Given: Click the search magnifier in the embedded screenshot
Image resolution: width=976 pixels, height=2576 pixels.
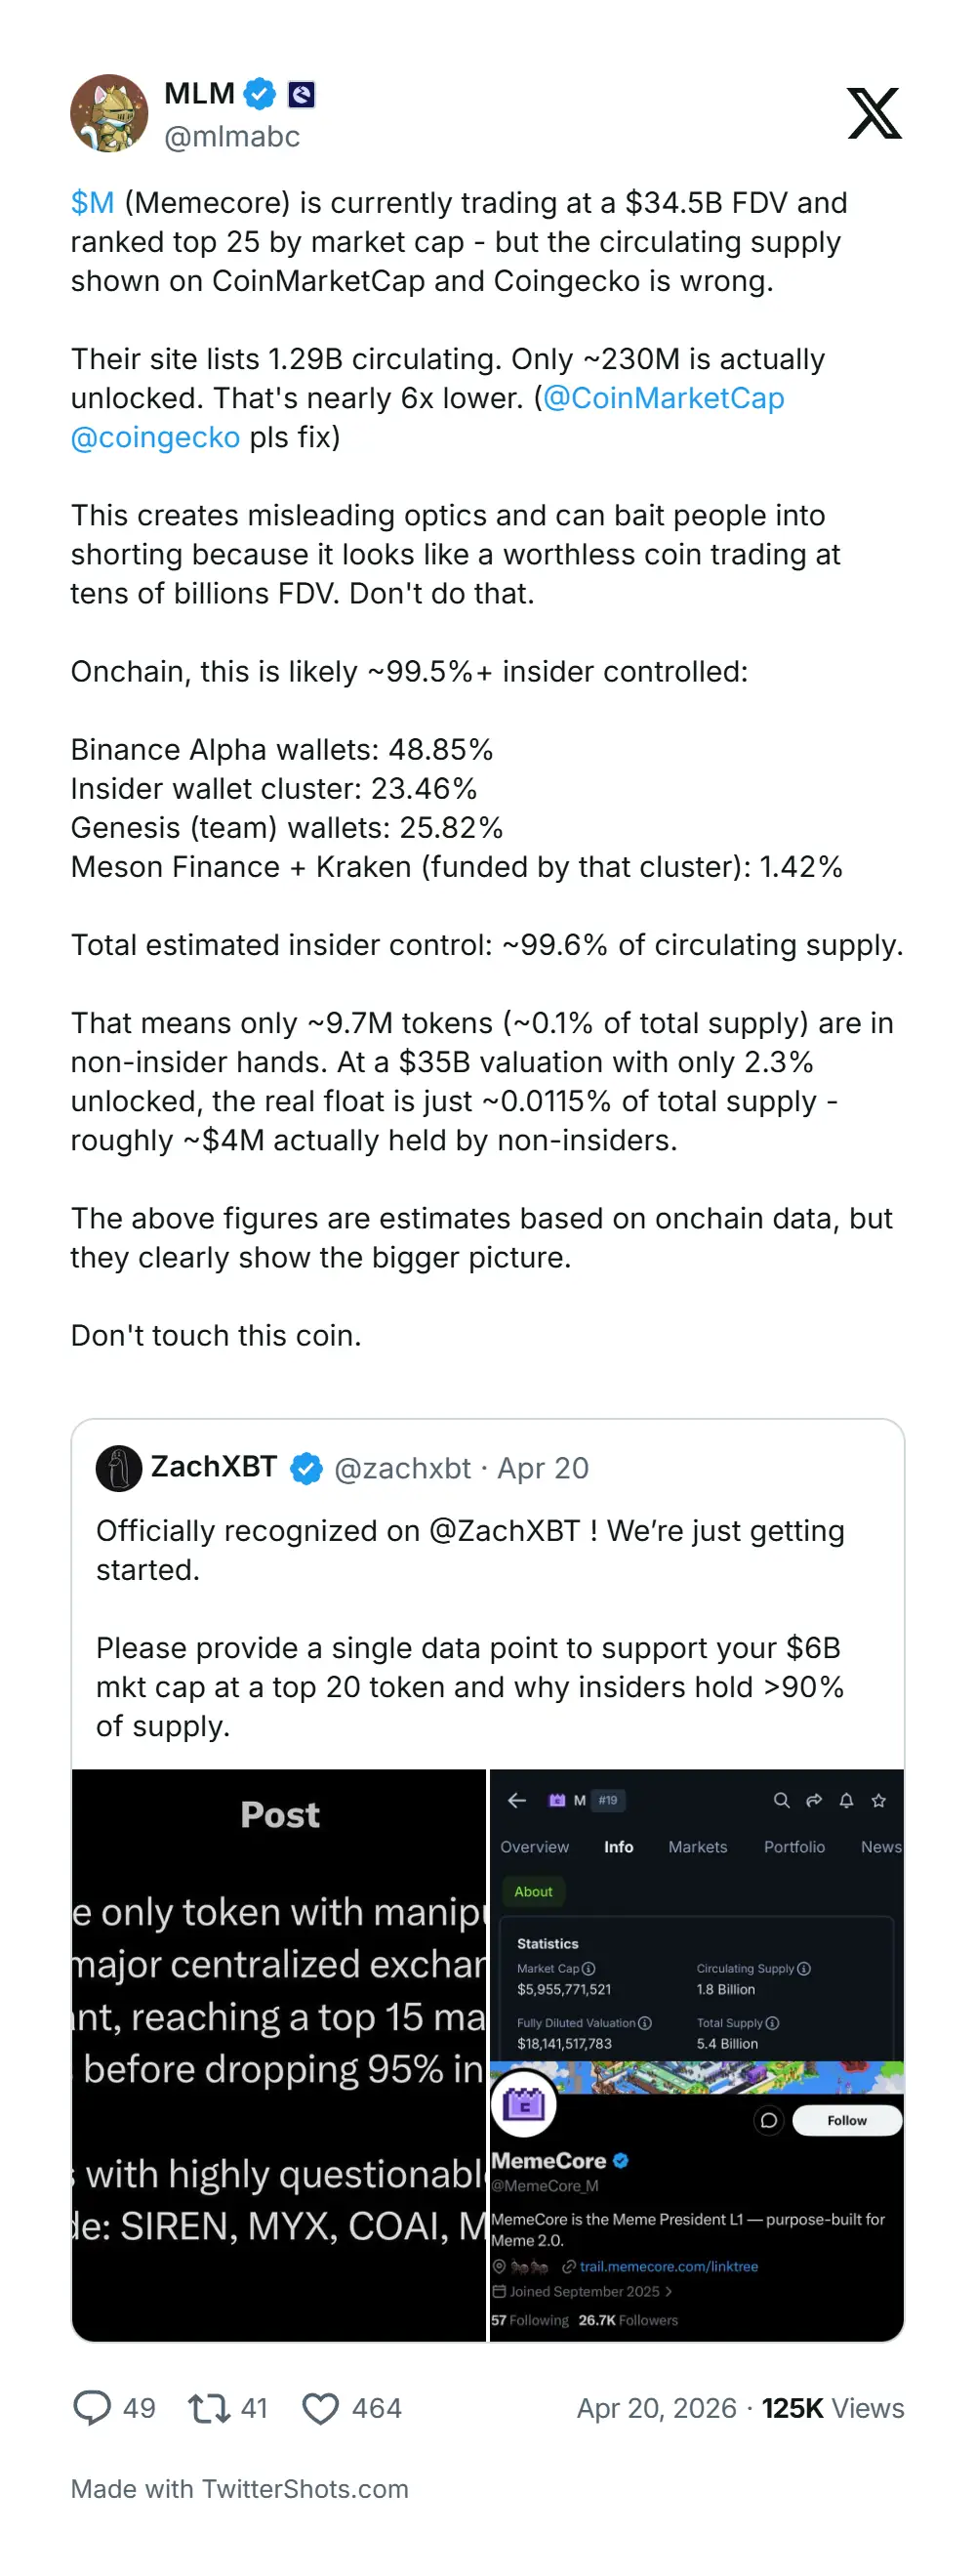Looking at the screenshot, I should click(x=782, y=1800).
